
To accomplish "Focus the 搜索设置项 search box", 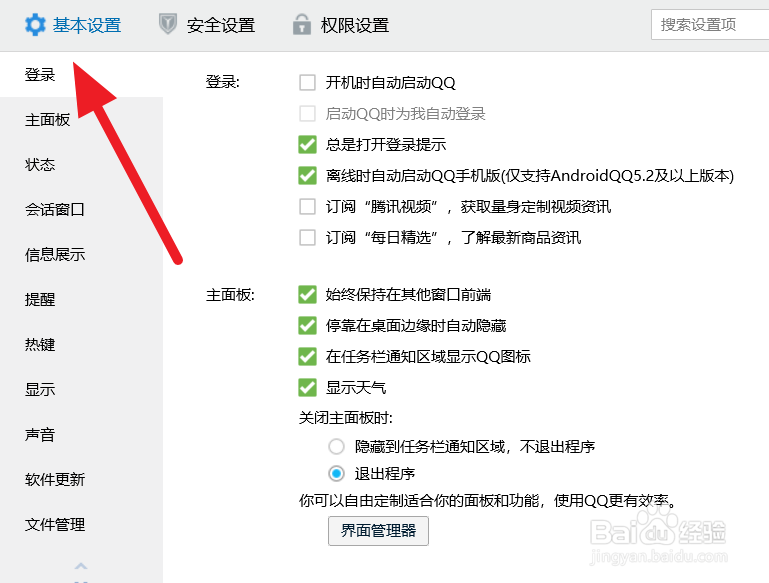I will (710, 25).
